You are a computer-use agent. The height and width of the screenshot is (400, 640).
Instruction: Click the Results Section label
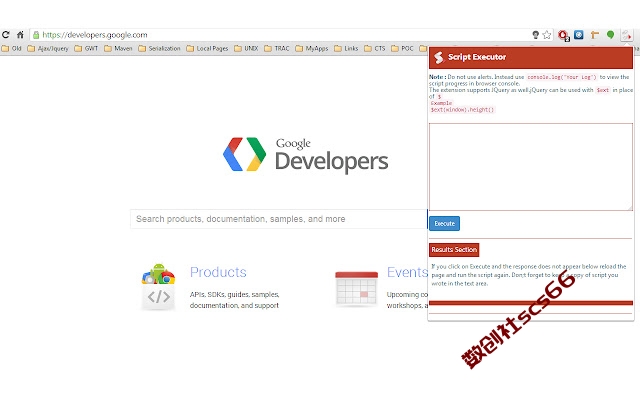pyautogui.click(x=454, y=249)
